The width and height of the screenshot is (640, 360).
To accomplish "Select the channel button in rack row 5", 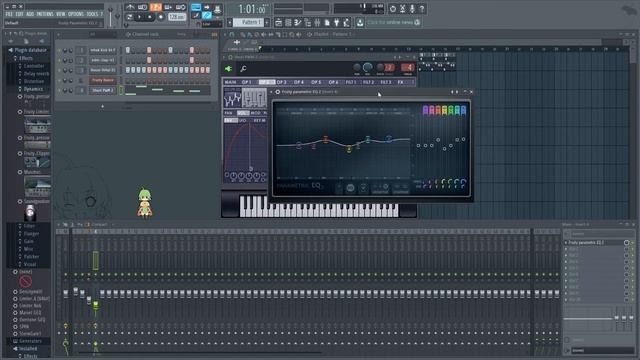I will pos(103,91).
